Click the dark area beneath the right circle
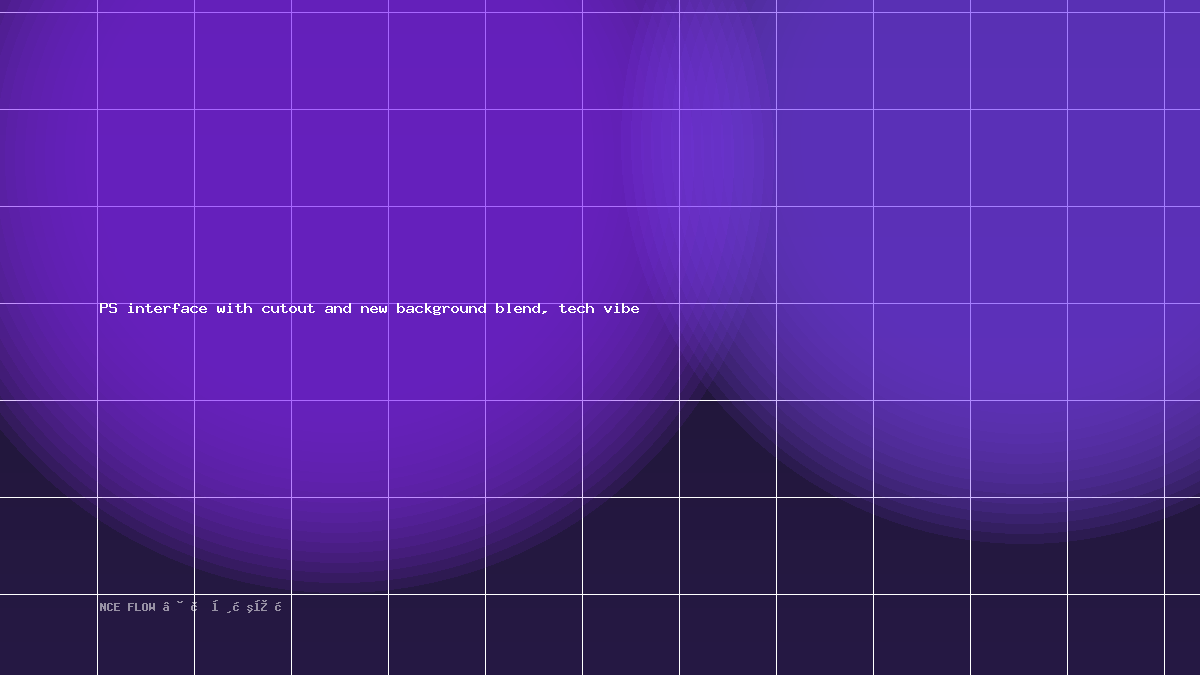 coord(1000,610)
